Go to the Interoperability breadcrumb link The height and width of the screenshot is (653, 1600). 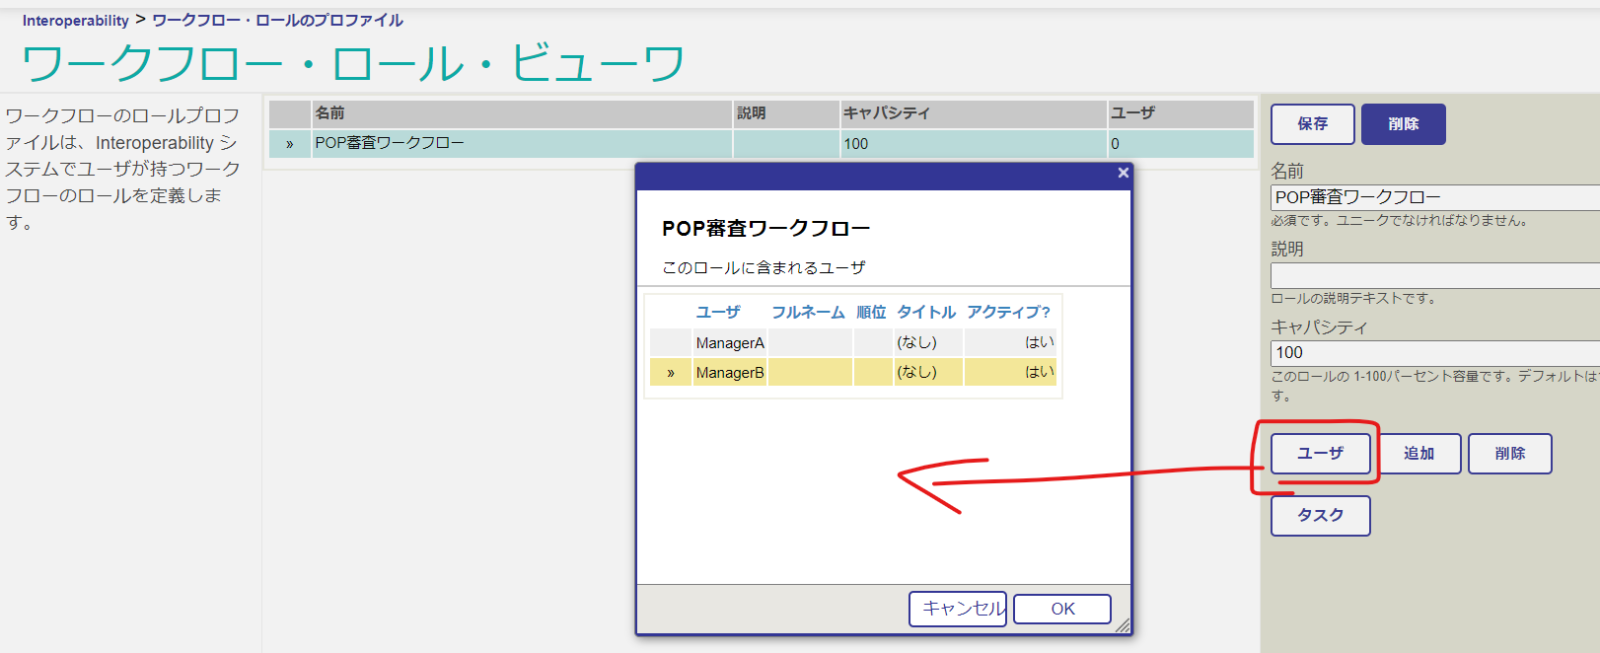pos(76,20)
